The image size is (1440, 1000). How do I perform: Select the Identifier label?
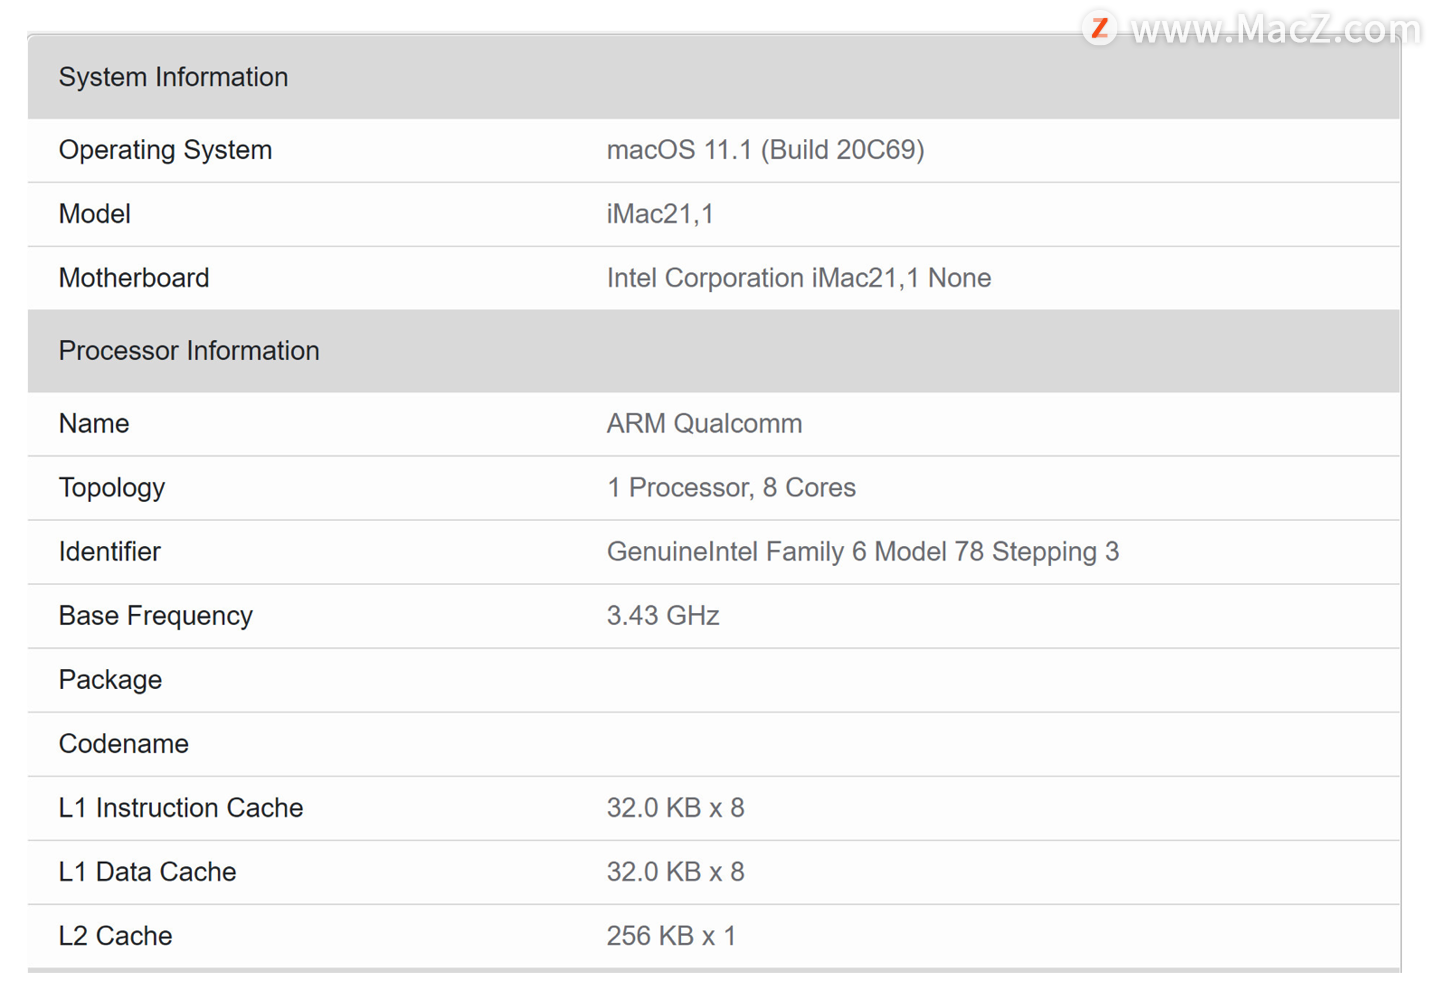click(x=110, y=552)
